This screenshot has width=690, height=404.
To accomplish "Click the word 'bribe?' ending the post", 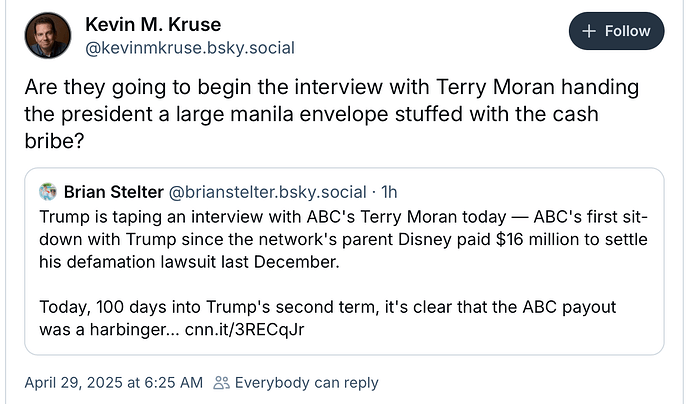I will pyautogui.click(x=54, y=141).
